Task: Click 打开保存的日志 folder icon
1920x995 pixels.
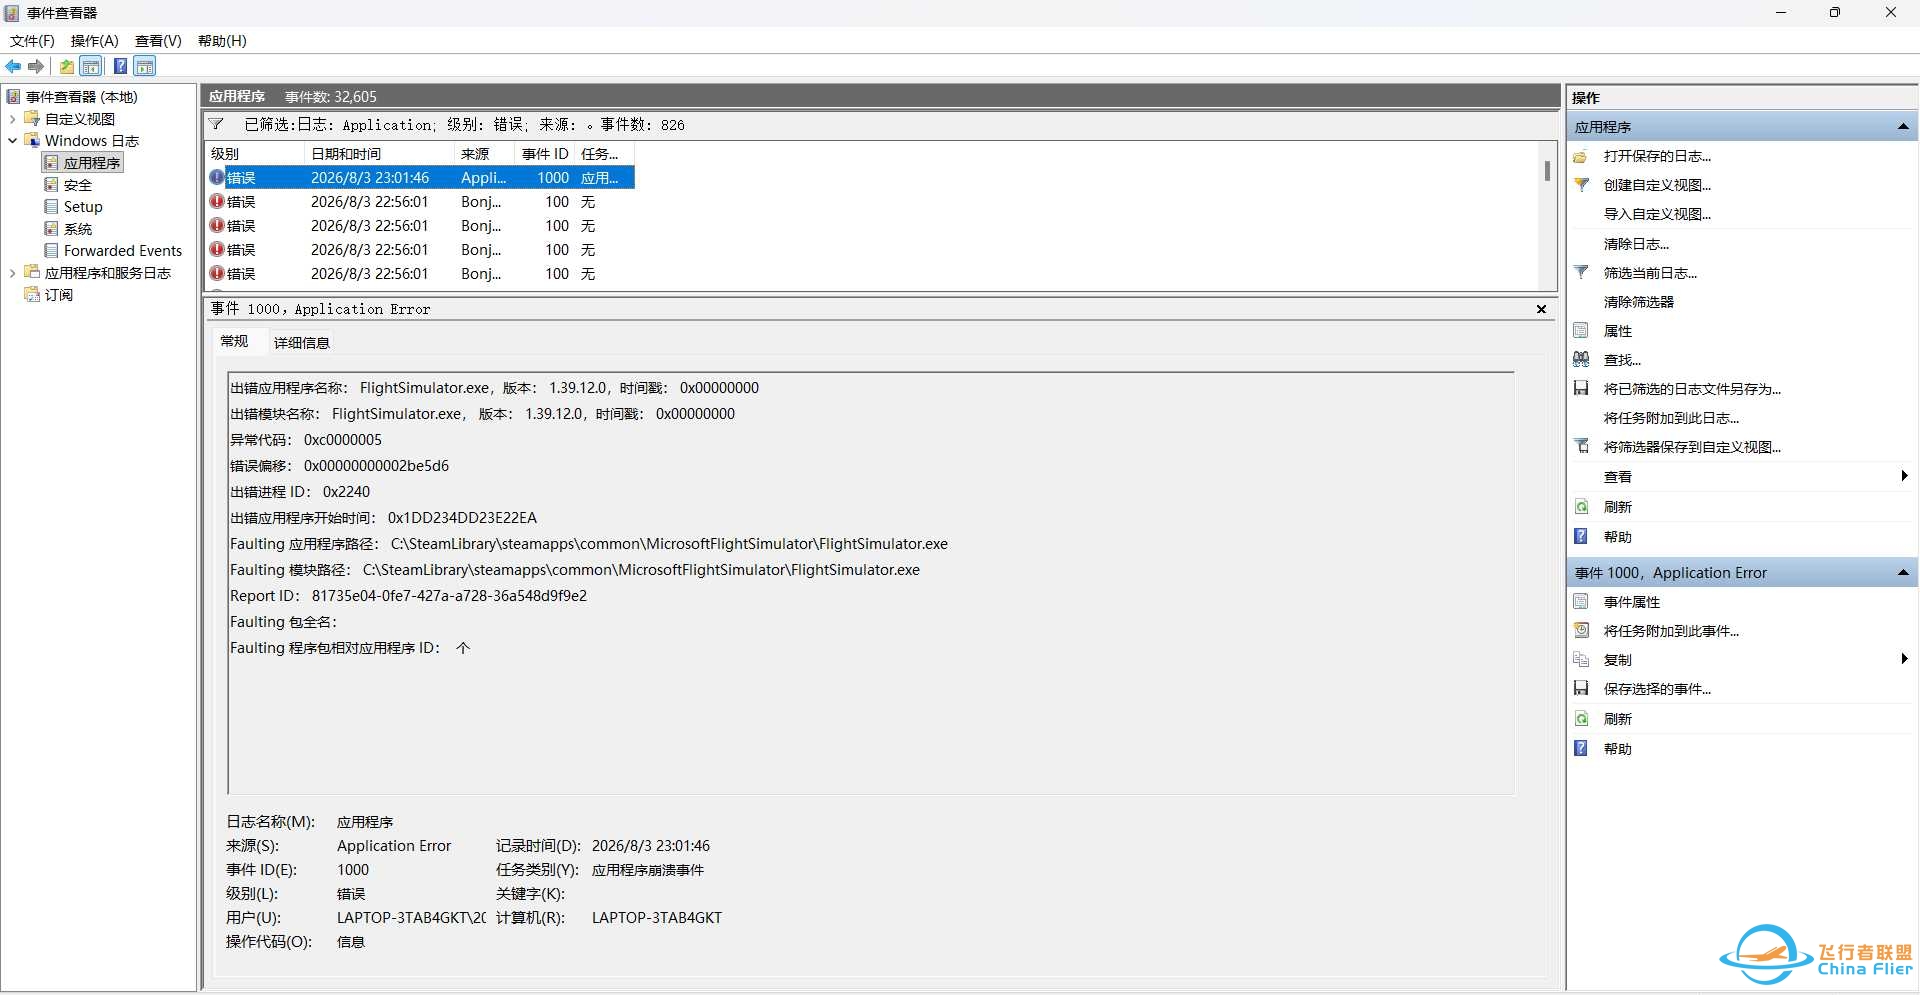Action: (x=1581, y=156)
